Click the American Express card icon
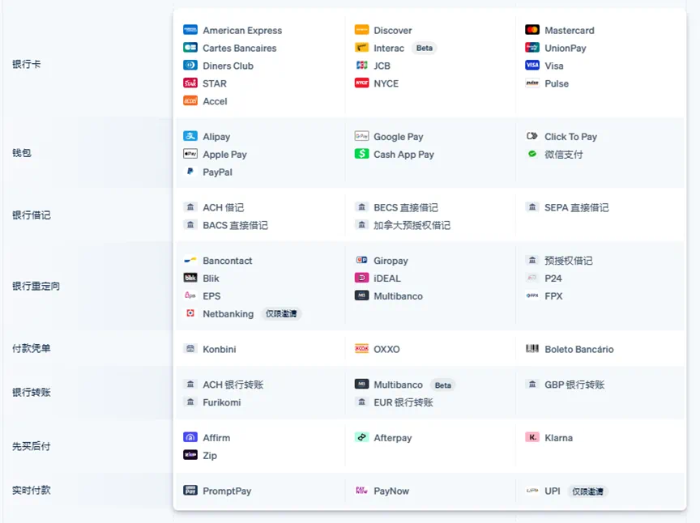 (x=190, y=30)
